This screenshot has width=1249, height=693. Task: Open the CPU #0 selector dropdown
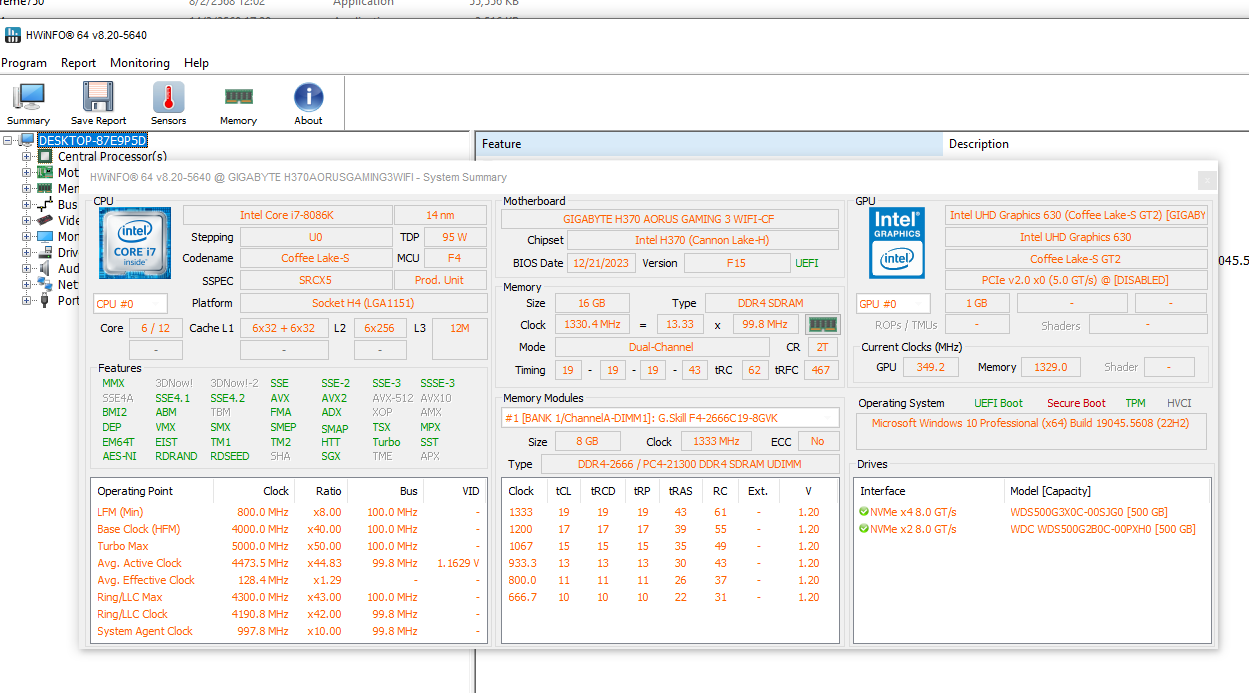131,303
